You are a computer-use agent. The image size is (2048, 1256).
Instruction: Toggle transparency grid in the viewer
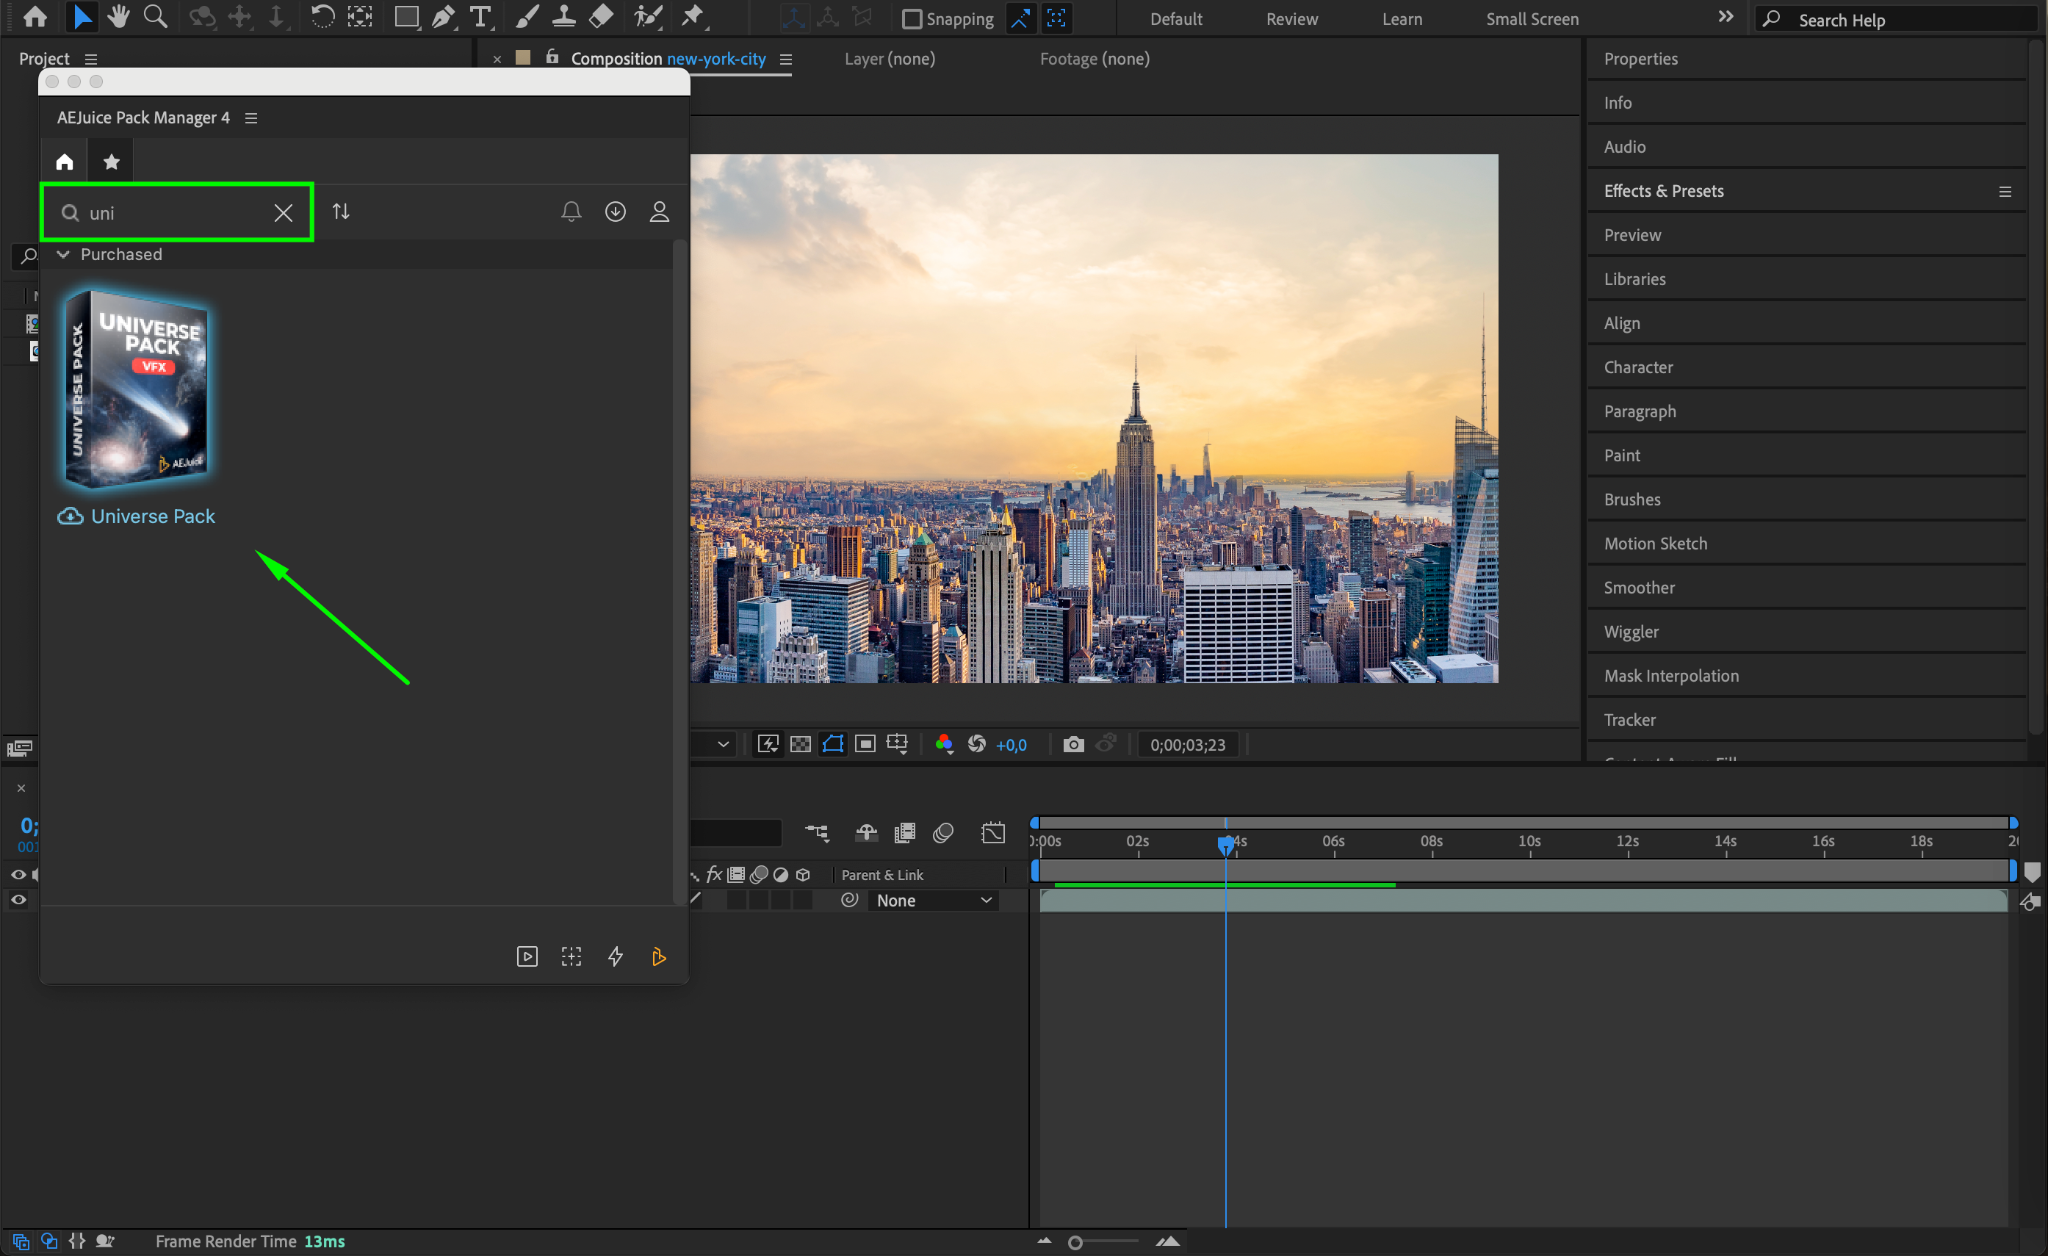(x=800, y=744)
